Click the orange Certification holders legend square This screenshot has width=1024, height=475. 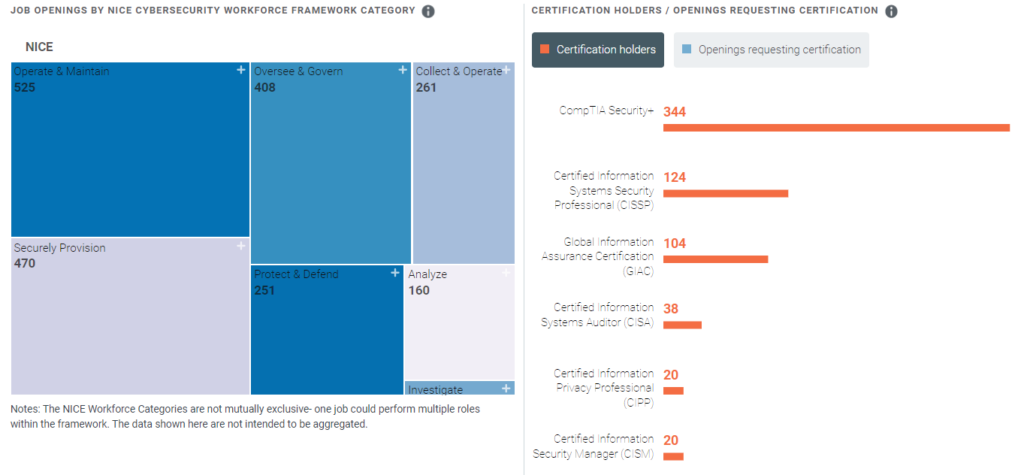click(545, 49)
